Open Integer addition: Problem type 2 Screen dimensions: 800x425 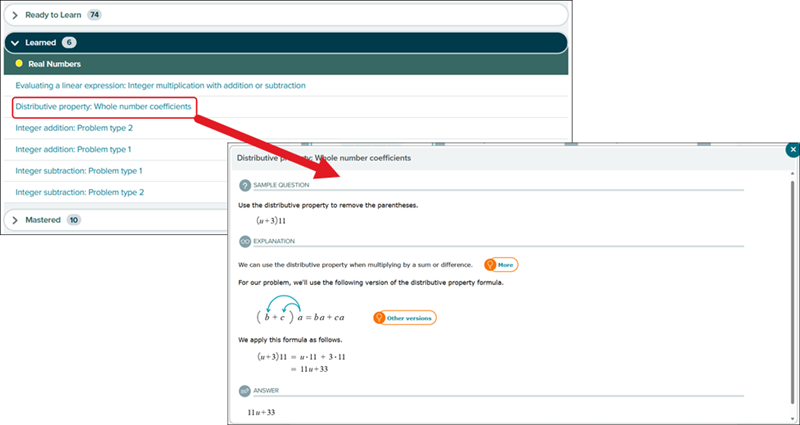tap(74, 128)
